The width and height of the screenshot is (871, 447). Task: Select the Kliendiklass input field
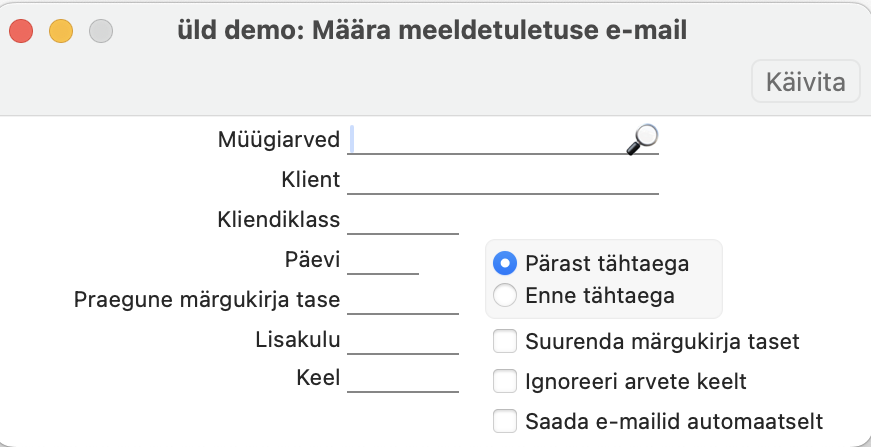[402, 220]
